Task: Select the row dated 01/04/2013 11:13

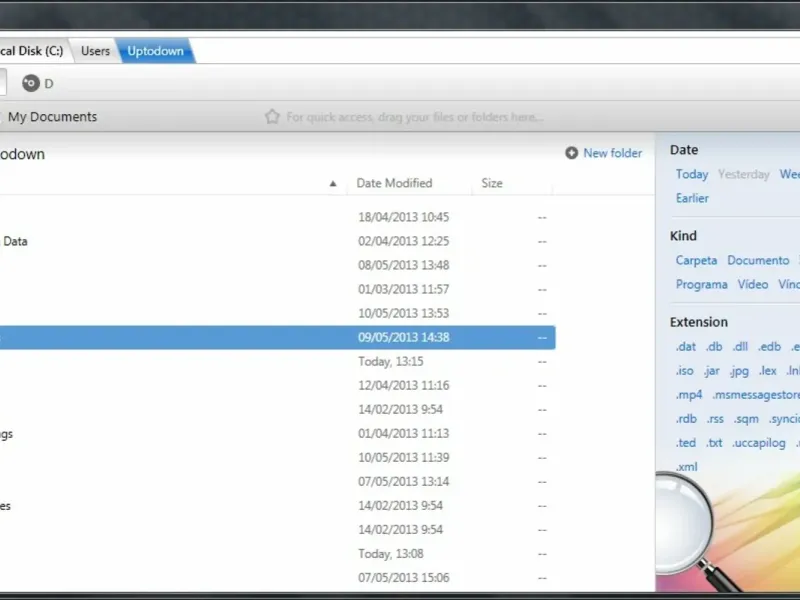Action: [278, 433]
